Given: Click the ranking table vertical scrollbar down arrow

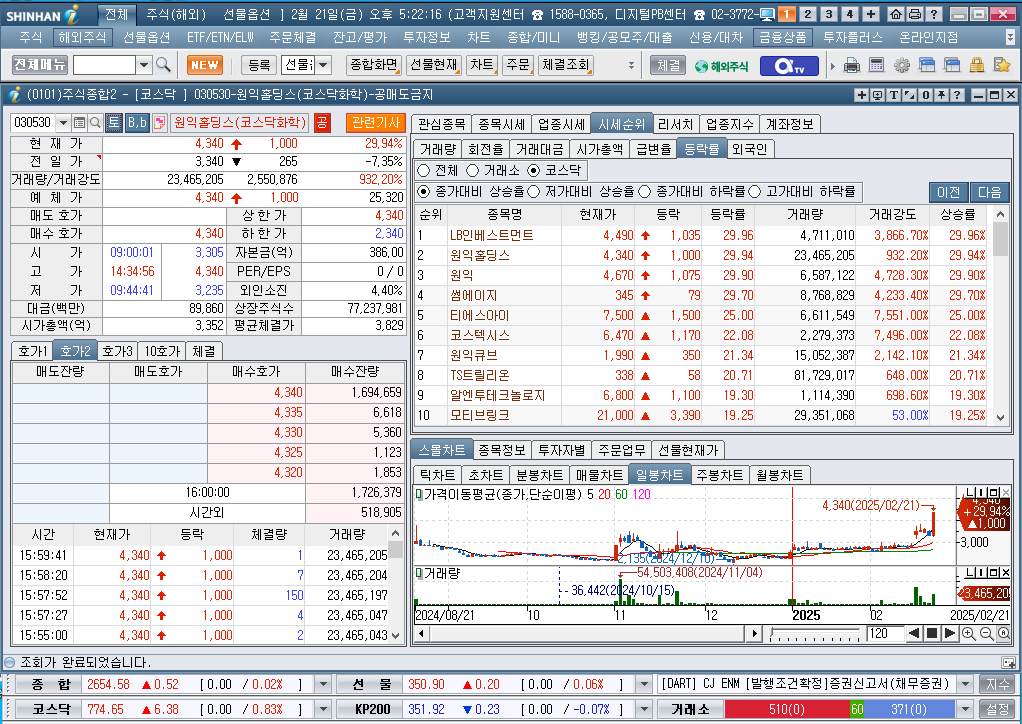Looking at the screenshot, I should (x=1000, y=418).
